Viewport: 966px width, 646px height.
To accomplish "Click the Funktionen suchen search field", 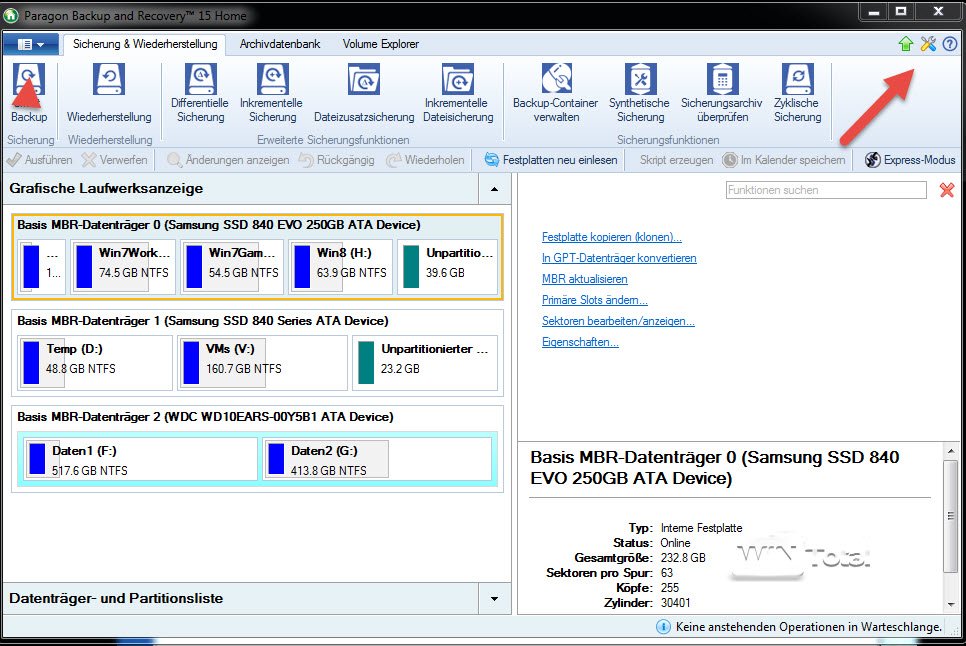I will 811,190.
